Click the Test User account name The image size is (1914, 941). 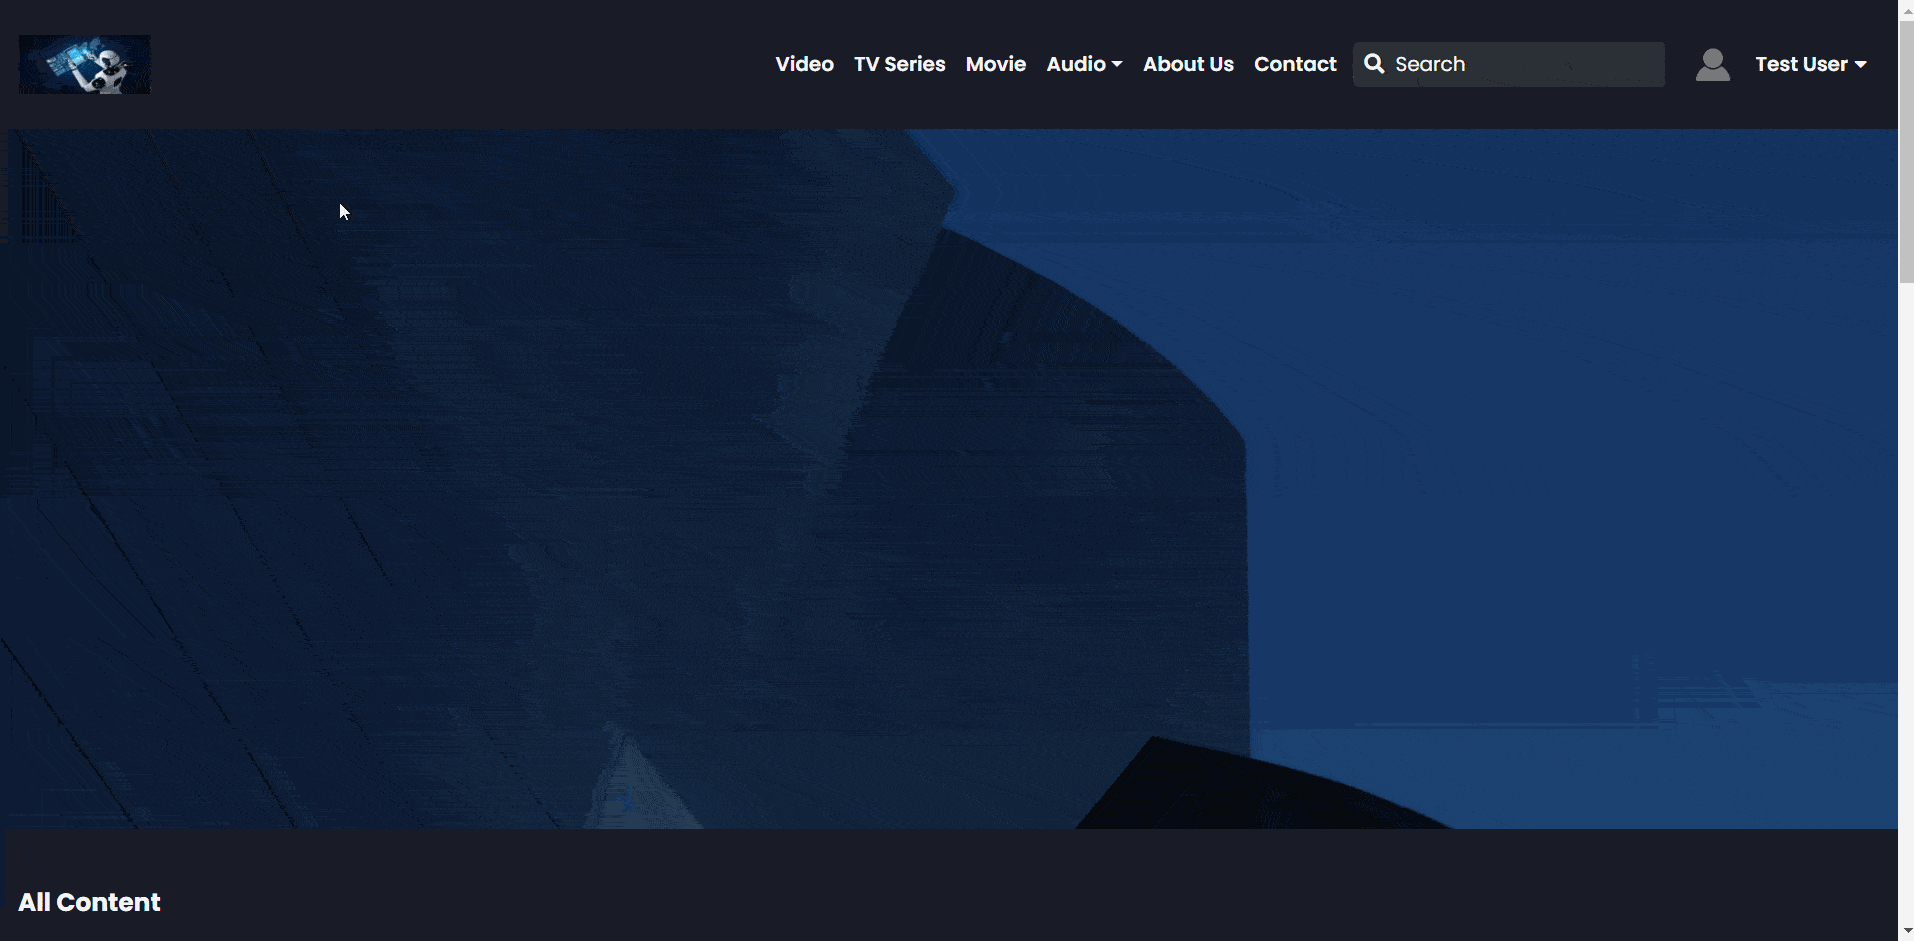pyautogui.click(x=1800, y=64)
